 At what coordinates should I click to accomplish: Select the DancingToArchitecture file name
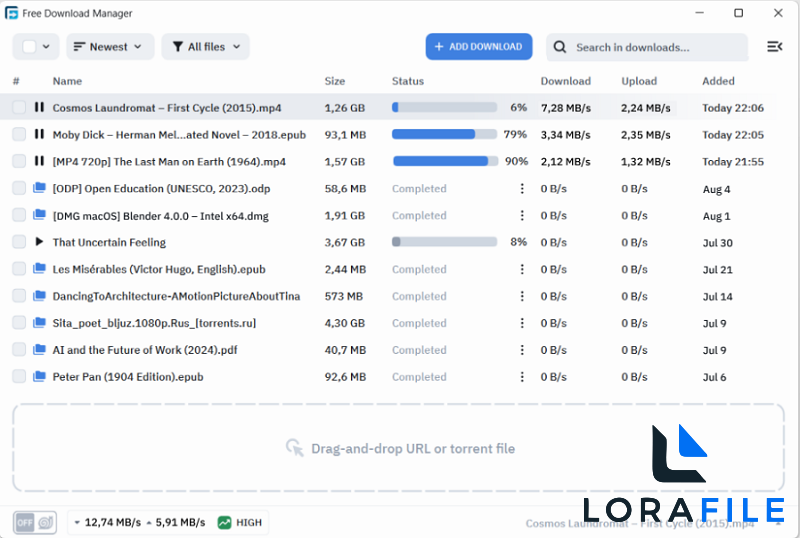point(176,296)
